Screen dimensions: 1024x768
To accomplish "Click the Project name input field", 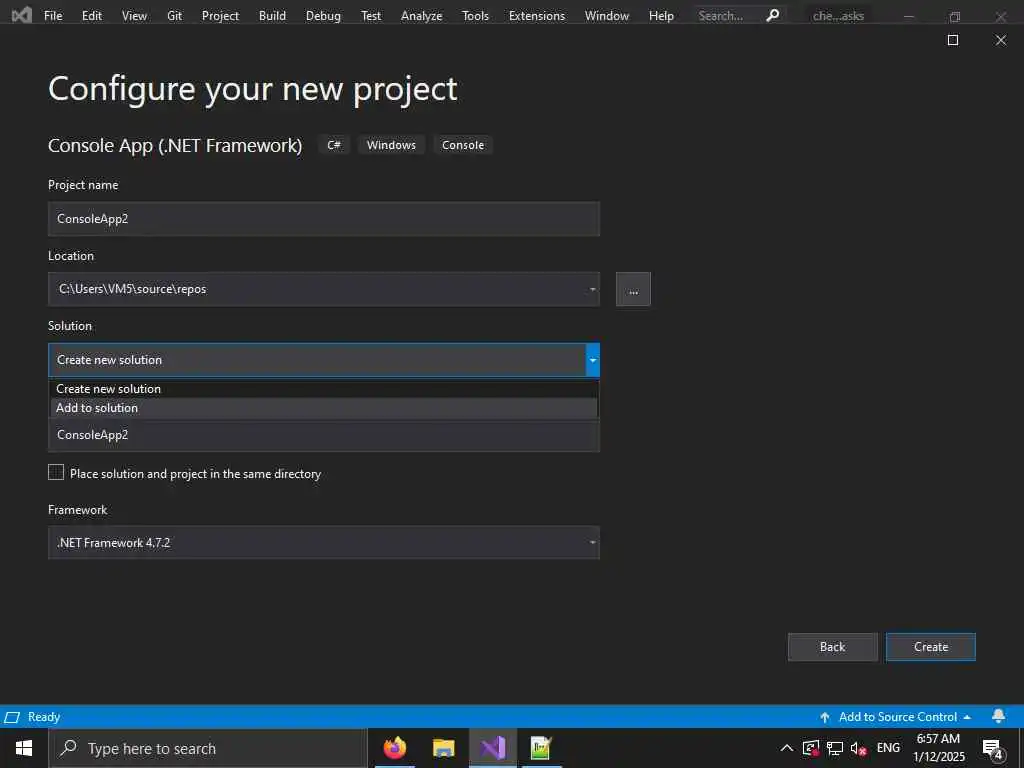I will (324, 219).
